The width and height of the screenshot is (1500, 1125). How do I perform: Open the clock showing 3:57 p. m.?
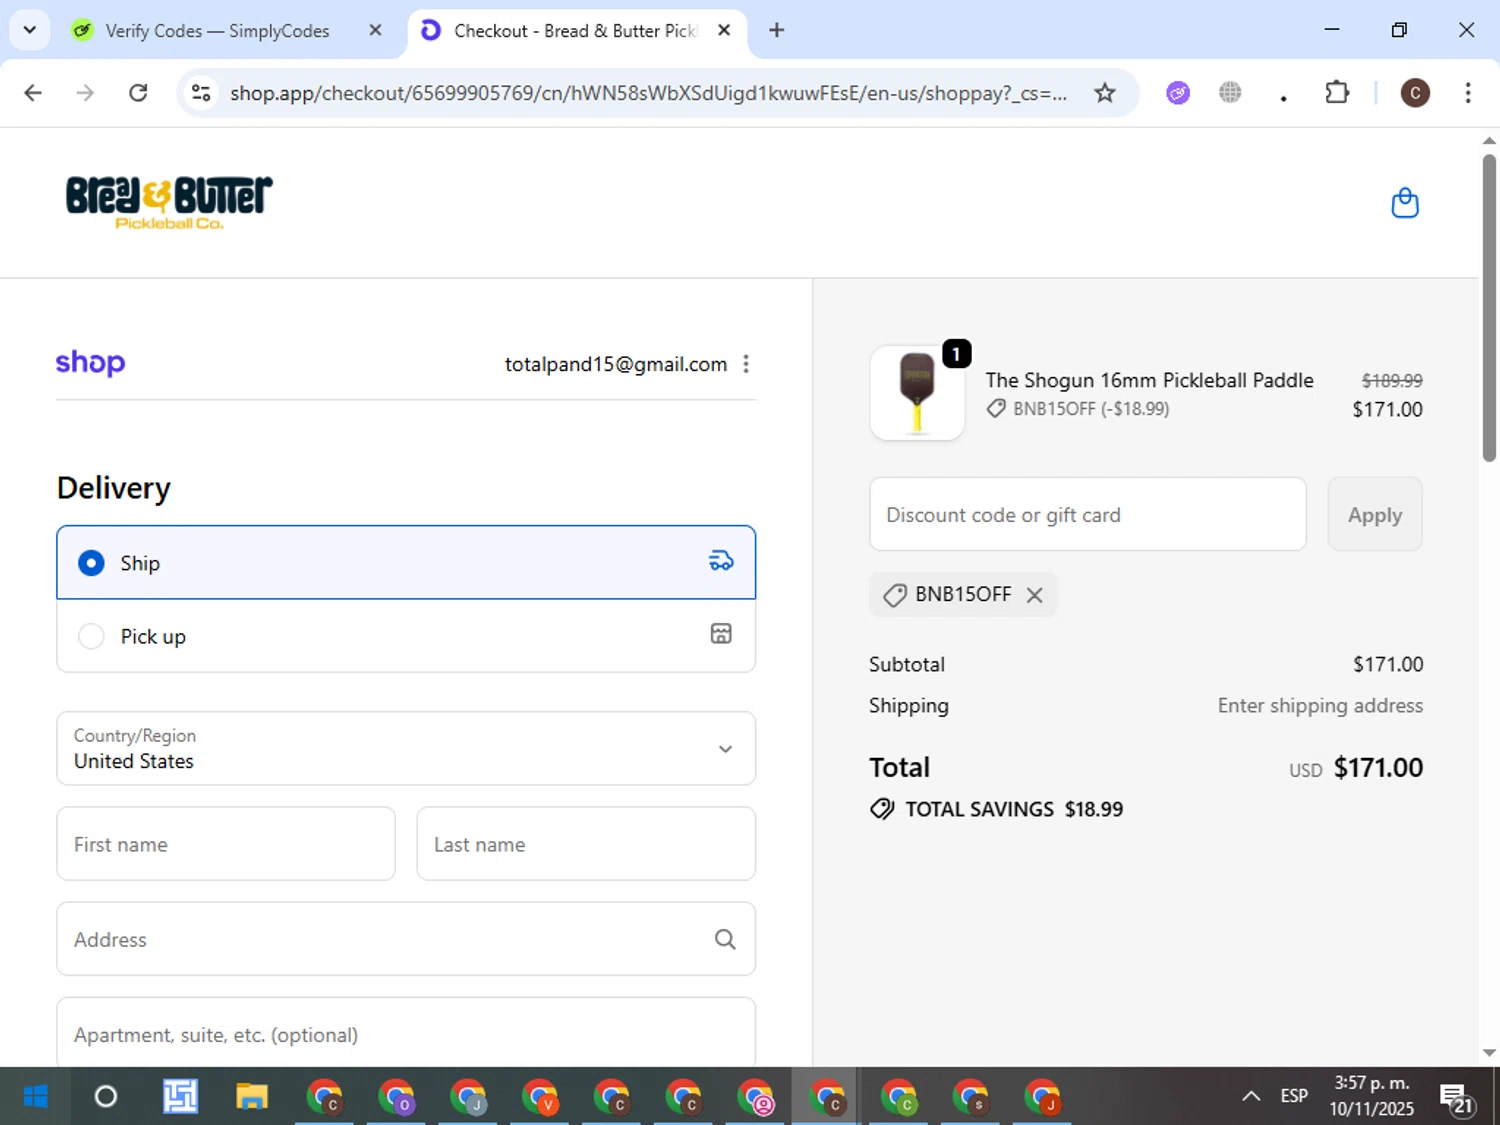click(1371, 1096)
